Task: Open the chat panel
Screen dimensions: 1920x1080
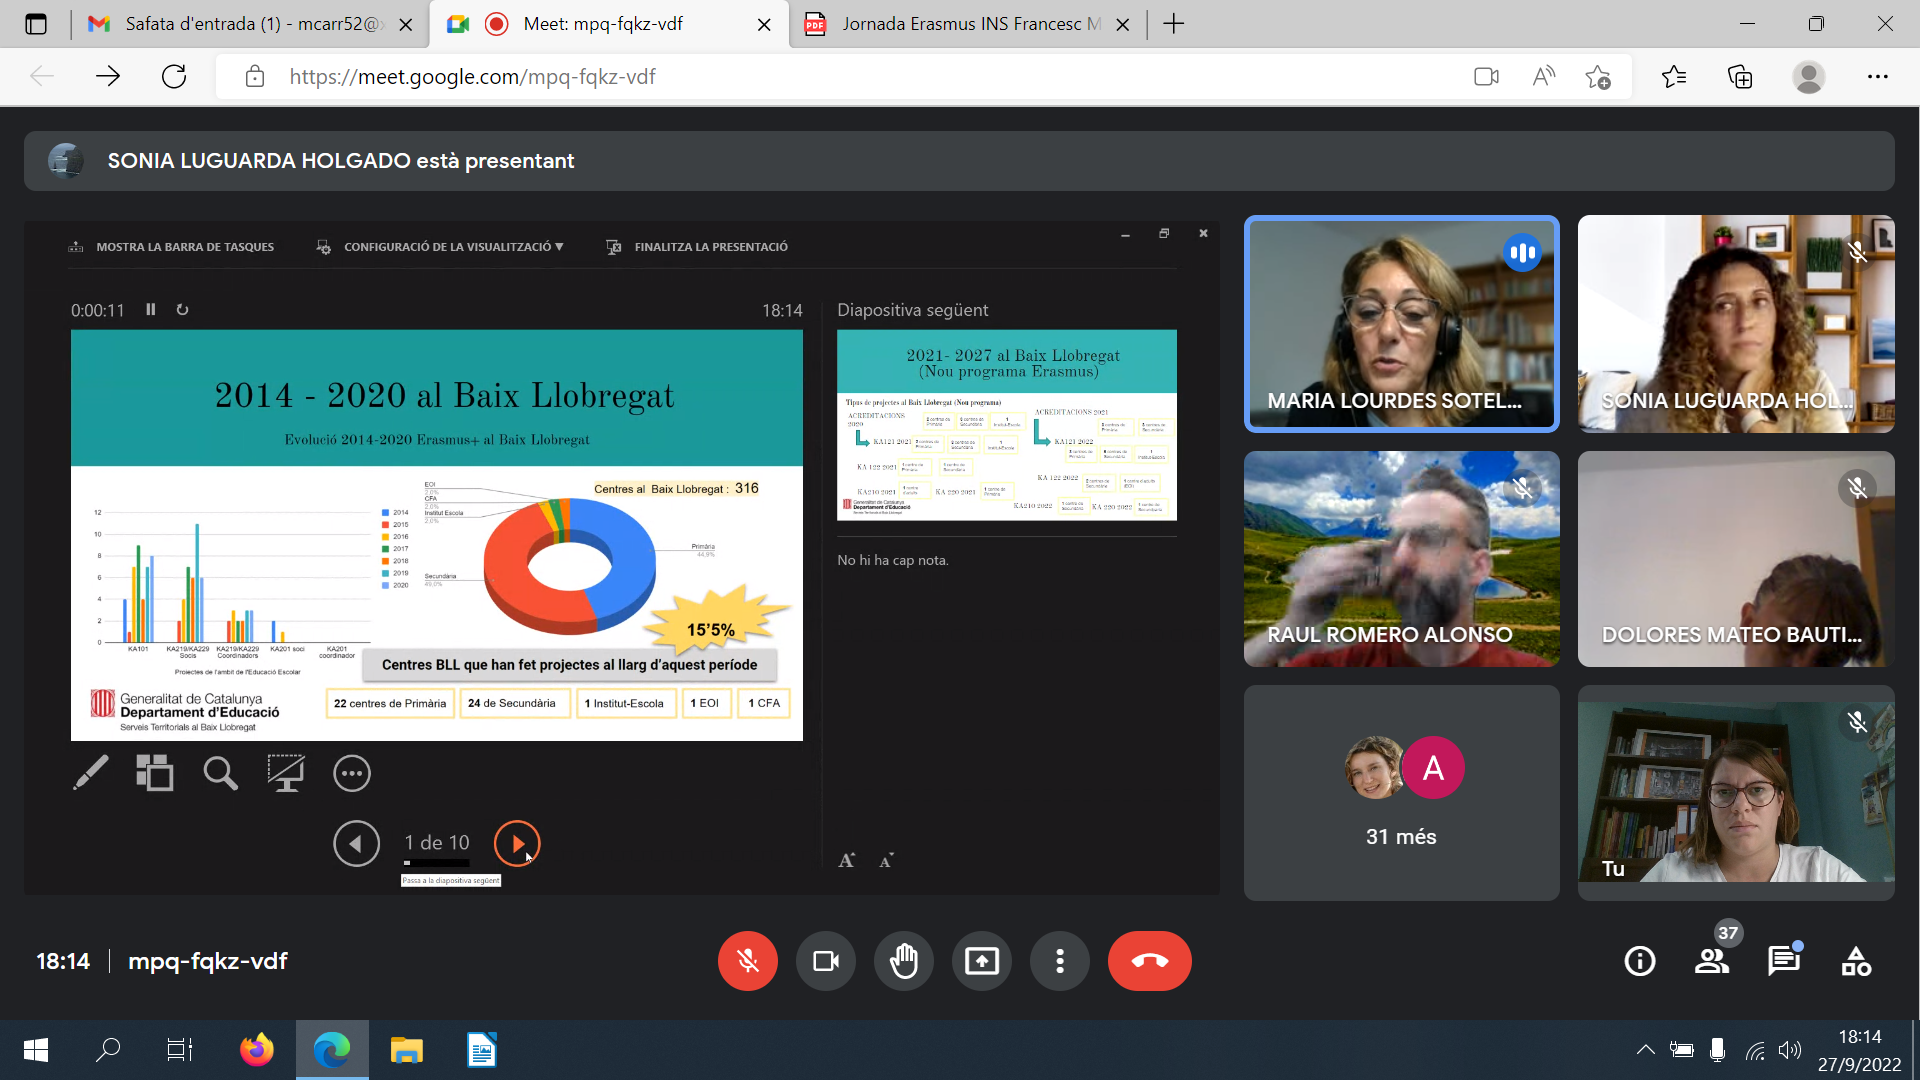Action: click(x=1783, y=961)
